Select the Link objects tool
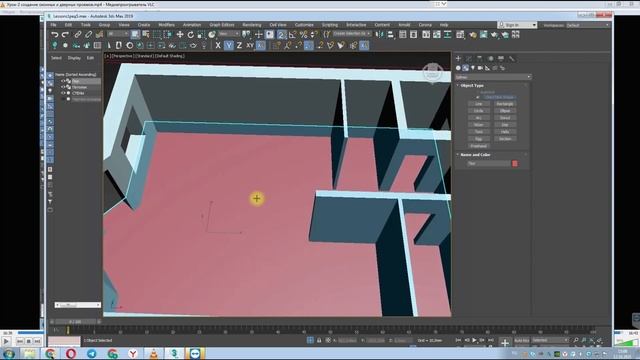Viewport: 640px width, 360px height. [78, 35]
